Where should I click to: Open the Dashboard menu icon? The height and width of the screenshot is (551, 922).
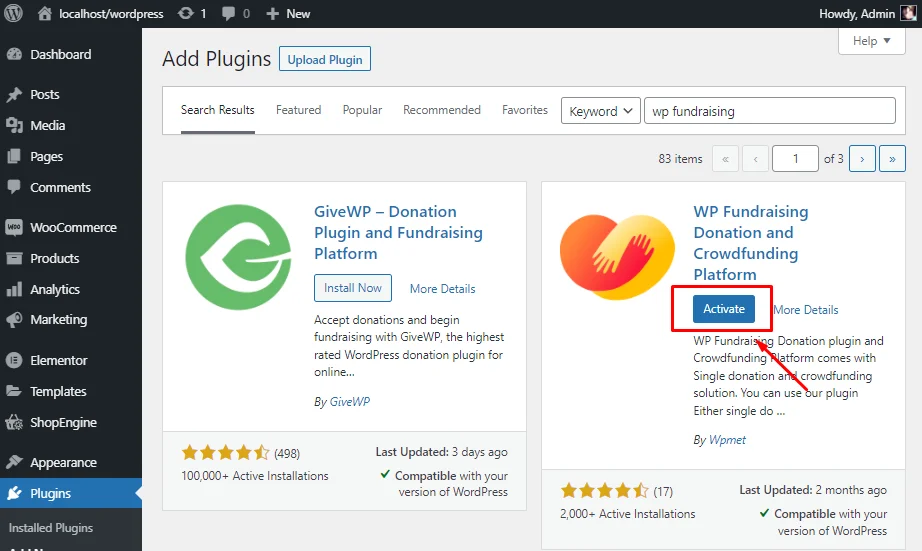(x=14, y=55)
